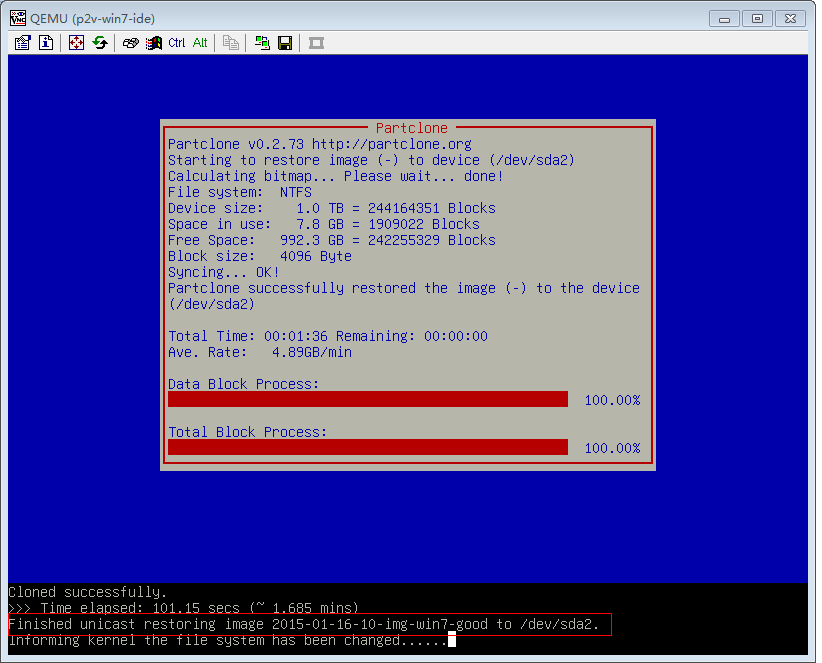
Task: Click 100.00% beside Data Block Process
Action: (612, 400)
